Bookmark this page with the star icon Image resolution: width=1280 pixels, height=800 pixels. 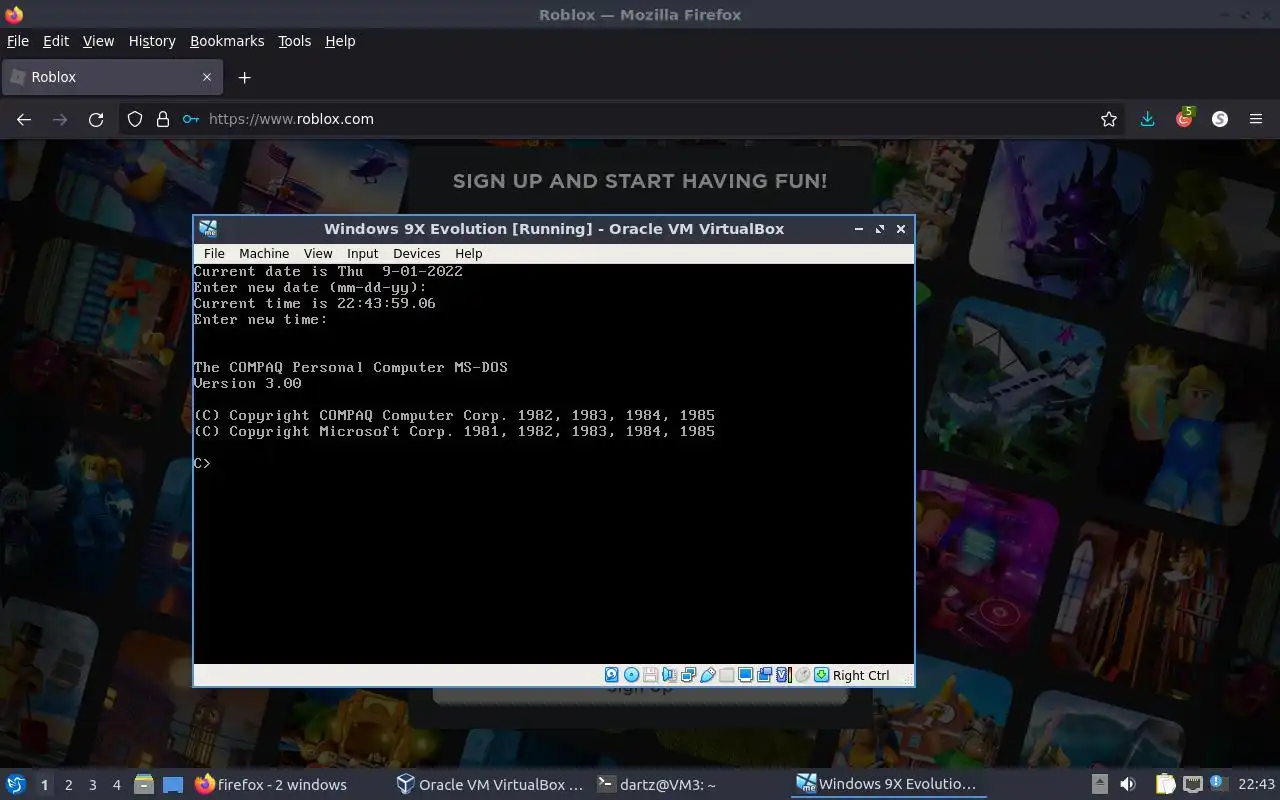1108,119
